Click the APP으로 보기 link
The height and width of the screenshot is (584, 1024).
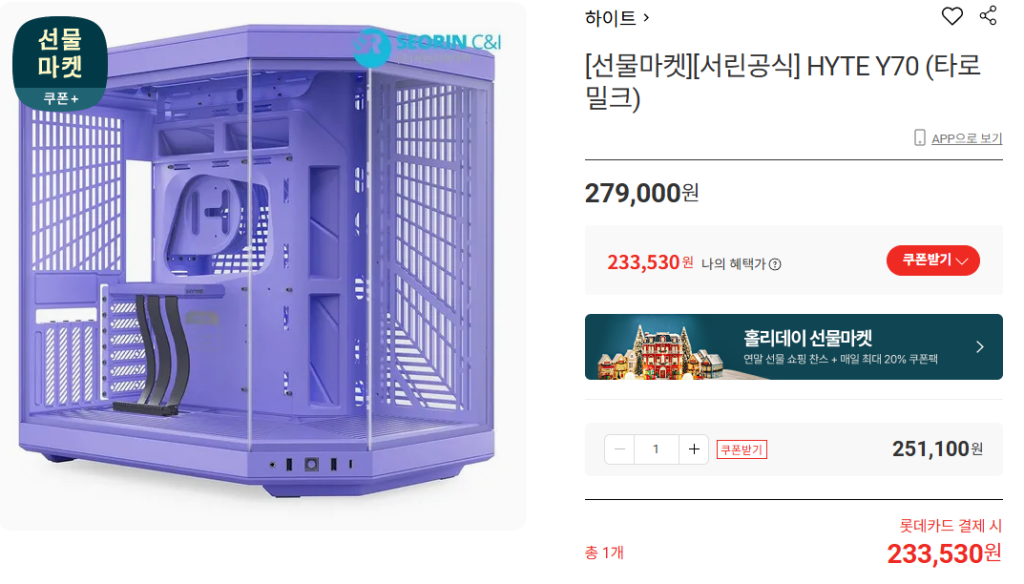click(x=966, y=139)
